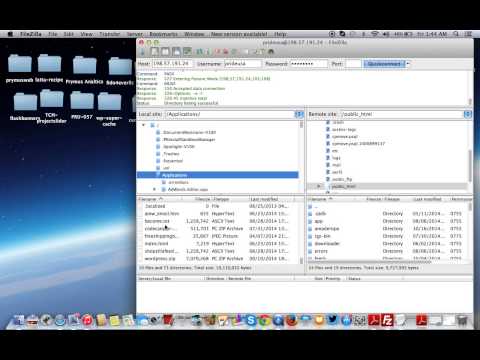Viewport: 480px width, 360px height.
Task: Select the Applications folder in local tree
Action: pyautogui.click(x=218, y=175)
